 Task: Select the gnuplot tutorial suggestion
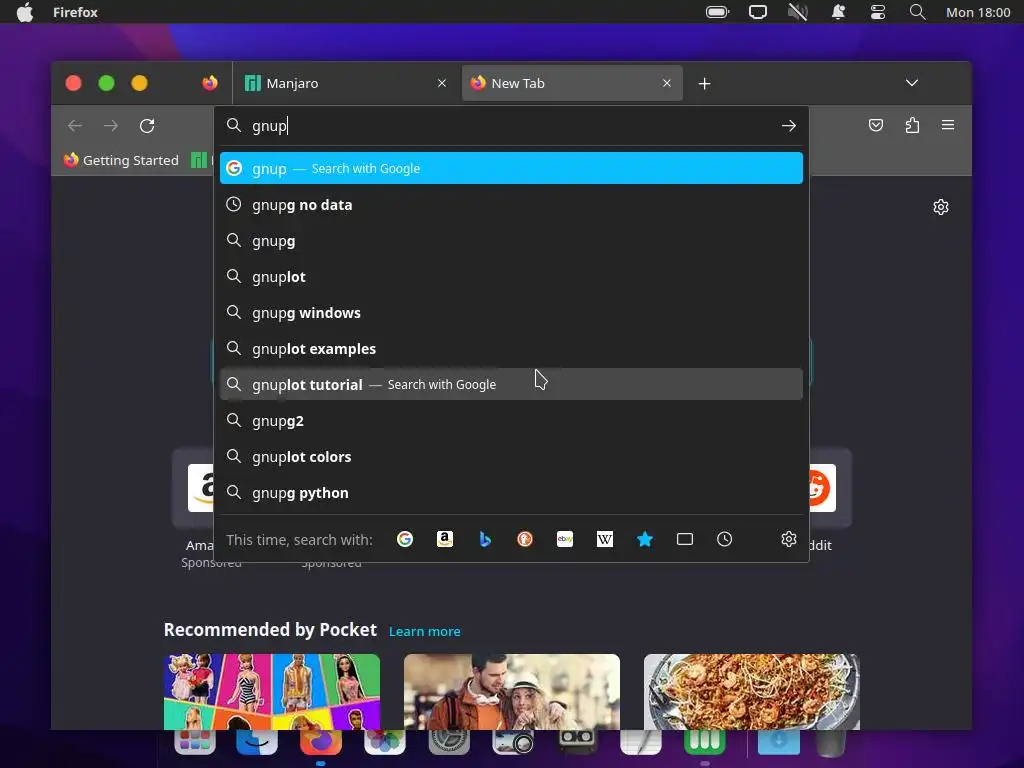(511, 384)
